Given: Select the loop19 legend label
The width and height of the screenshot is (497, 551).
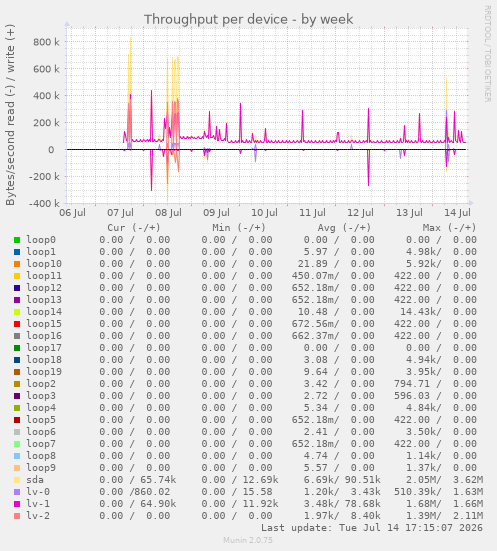Looking at the screenshot, I should pyautogui.click(x=44, y=372).
